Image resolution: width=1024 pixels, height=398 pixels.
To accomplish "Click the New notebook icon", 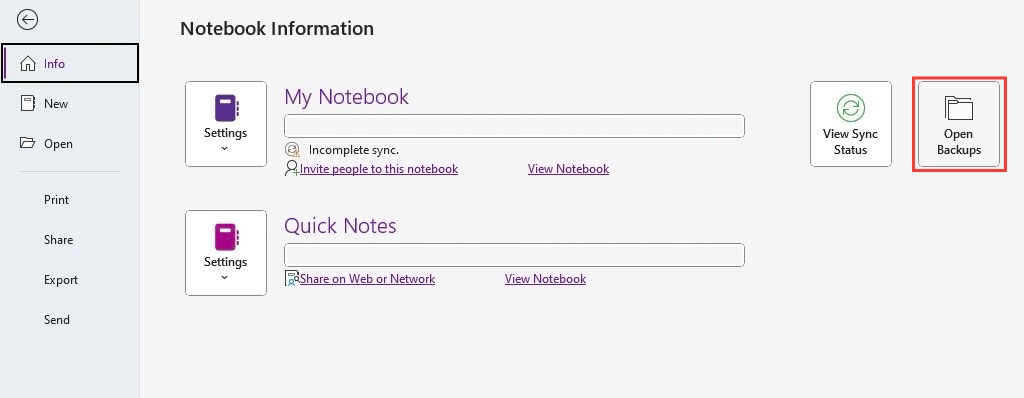I will 27,103.
